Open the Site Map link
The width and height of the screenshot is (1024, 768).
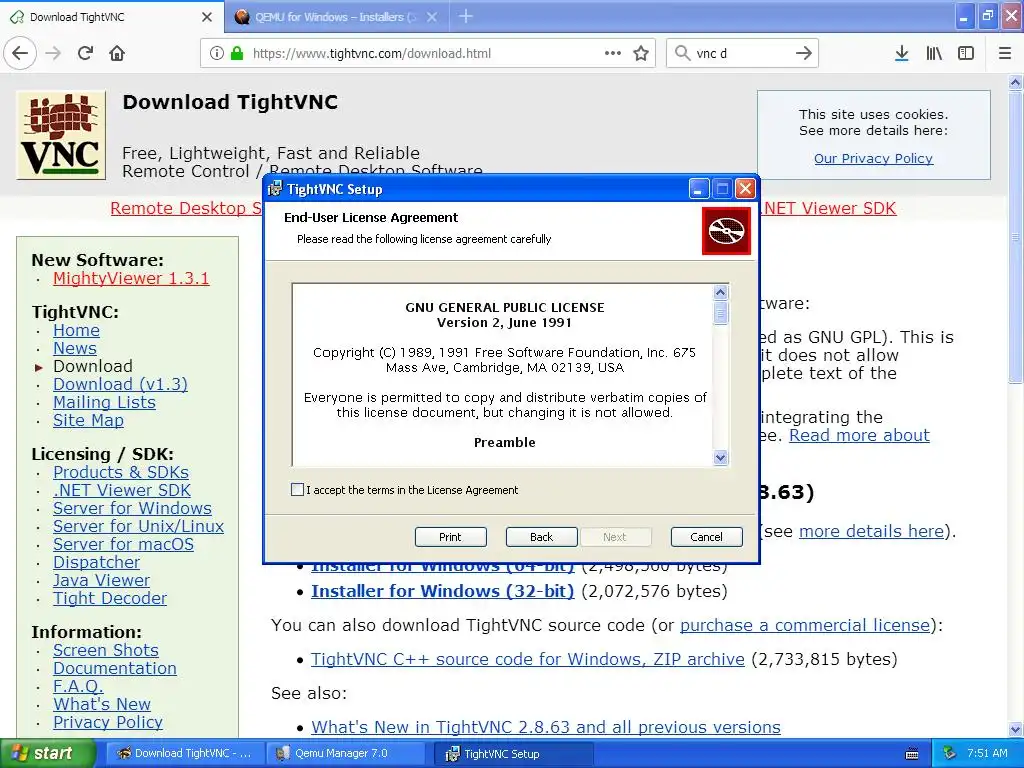[x=88, y=421]
